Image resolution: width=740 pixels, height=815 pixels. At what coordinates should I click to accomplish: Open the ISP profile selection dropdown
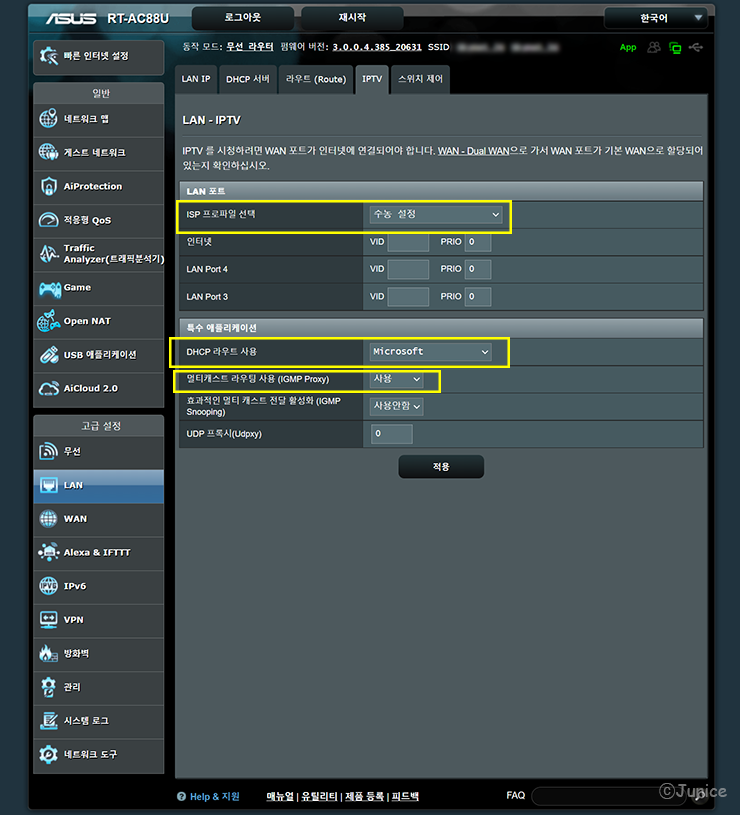coord(435,215)
